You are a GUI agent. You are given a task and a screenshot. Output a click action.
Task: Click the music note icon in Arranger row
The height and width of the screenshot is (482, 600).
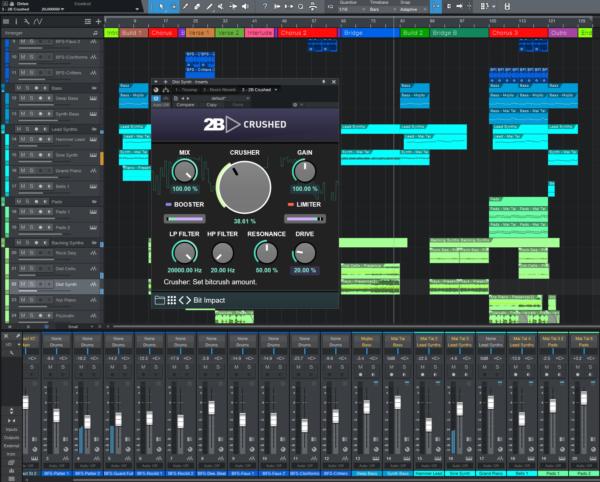tap(95, 33)
